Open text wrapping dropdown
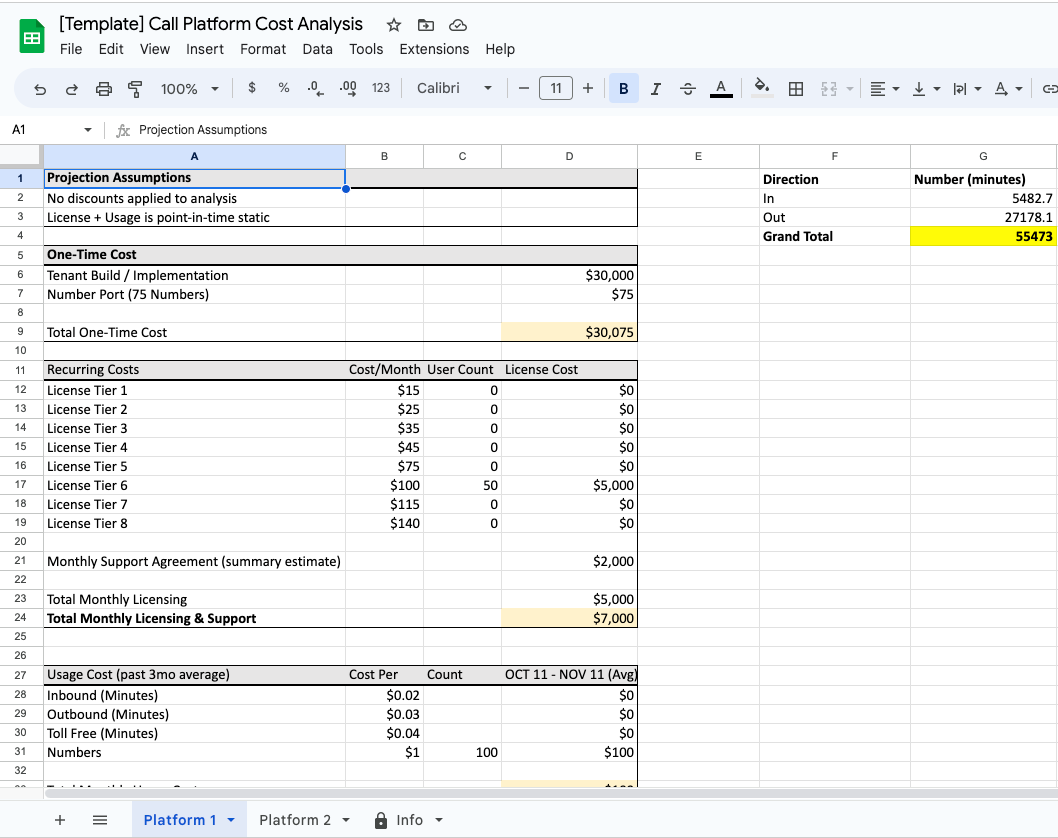Image resolution: width=1058 pixels, height=838 pixels. tap(967, 88)
